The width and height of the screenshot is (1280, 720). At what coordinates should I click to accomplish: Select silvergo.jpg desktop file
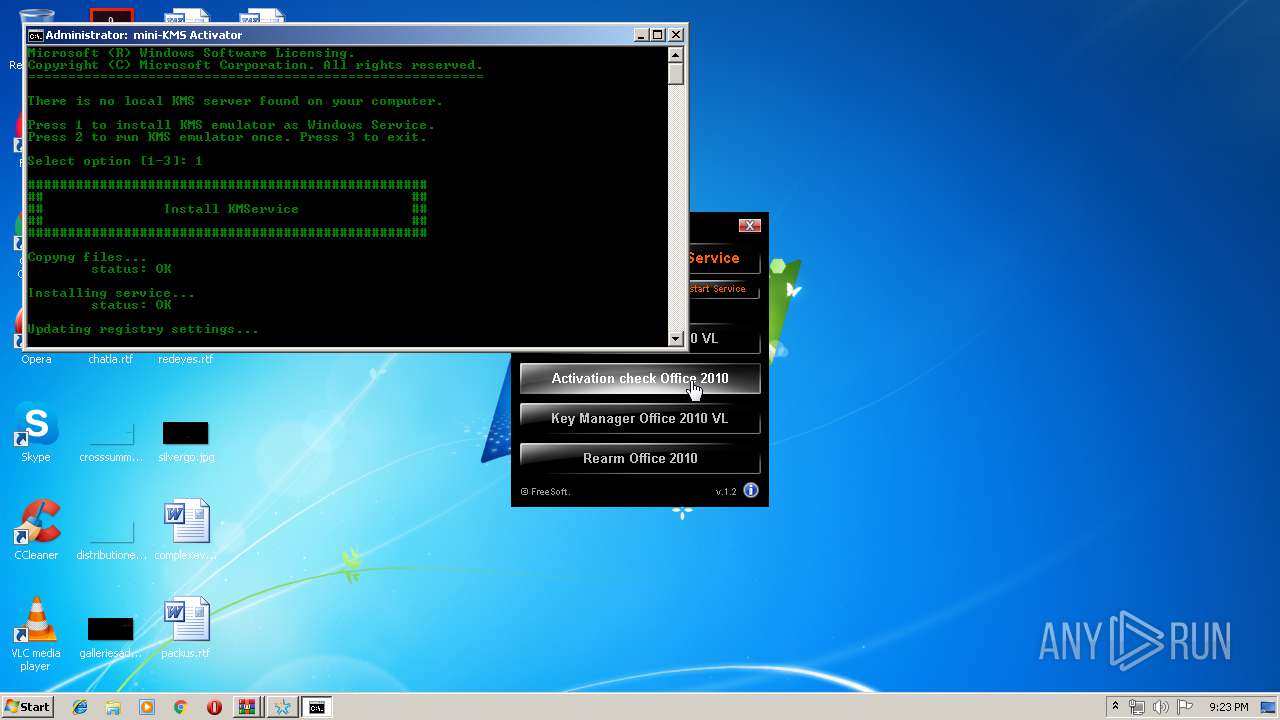tap(186, 440)
